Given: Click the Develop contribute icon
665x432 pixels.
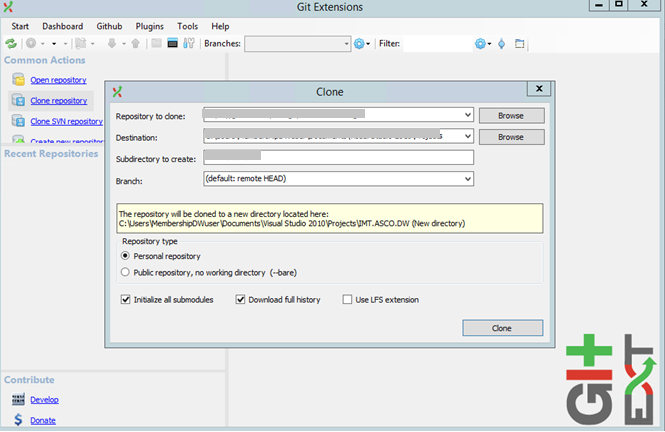Looking at the screenshot, I should pos(18,399).
